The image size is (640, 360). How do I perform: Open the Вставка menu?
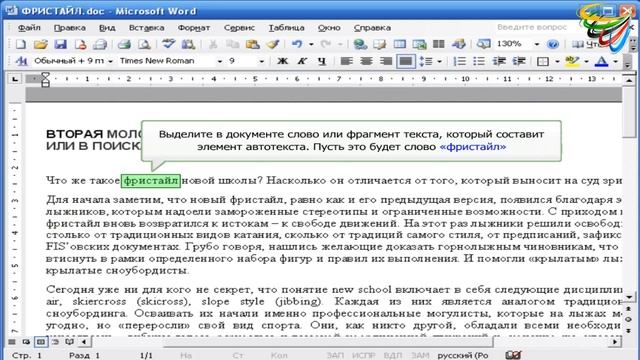[x=147, y=28]
